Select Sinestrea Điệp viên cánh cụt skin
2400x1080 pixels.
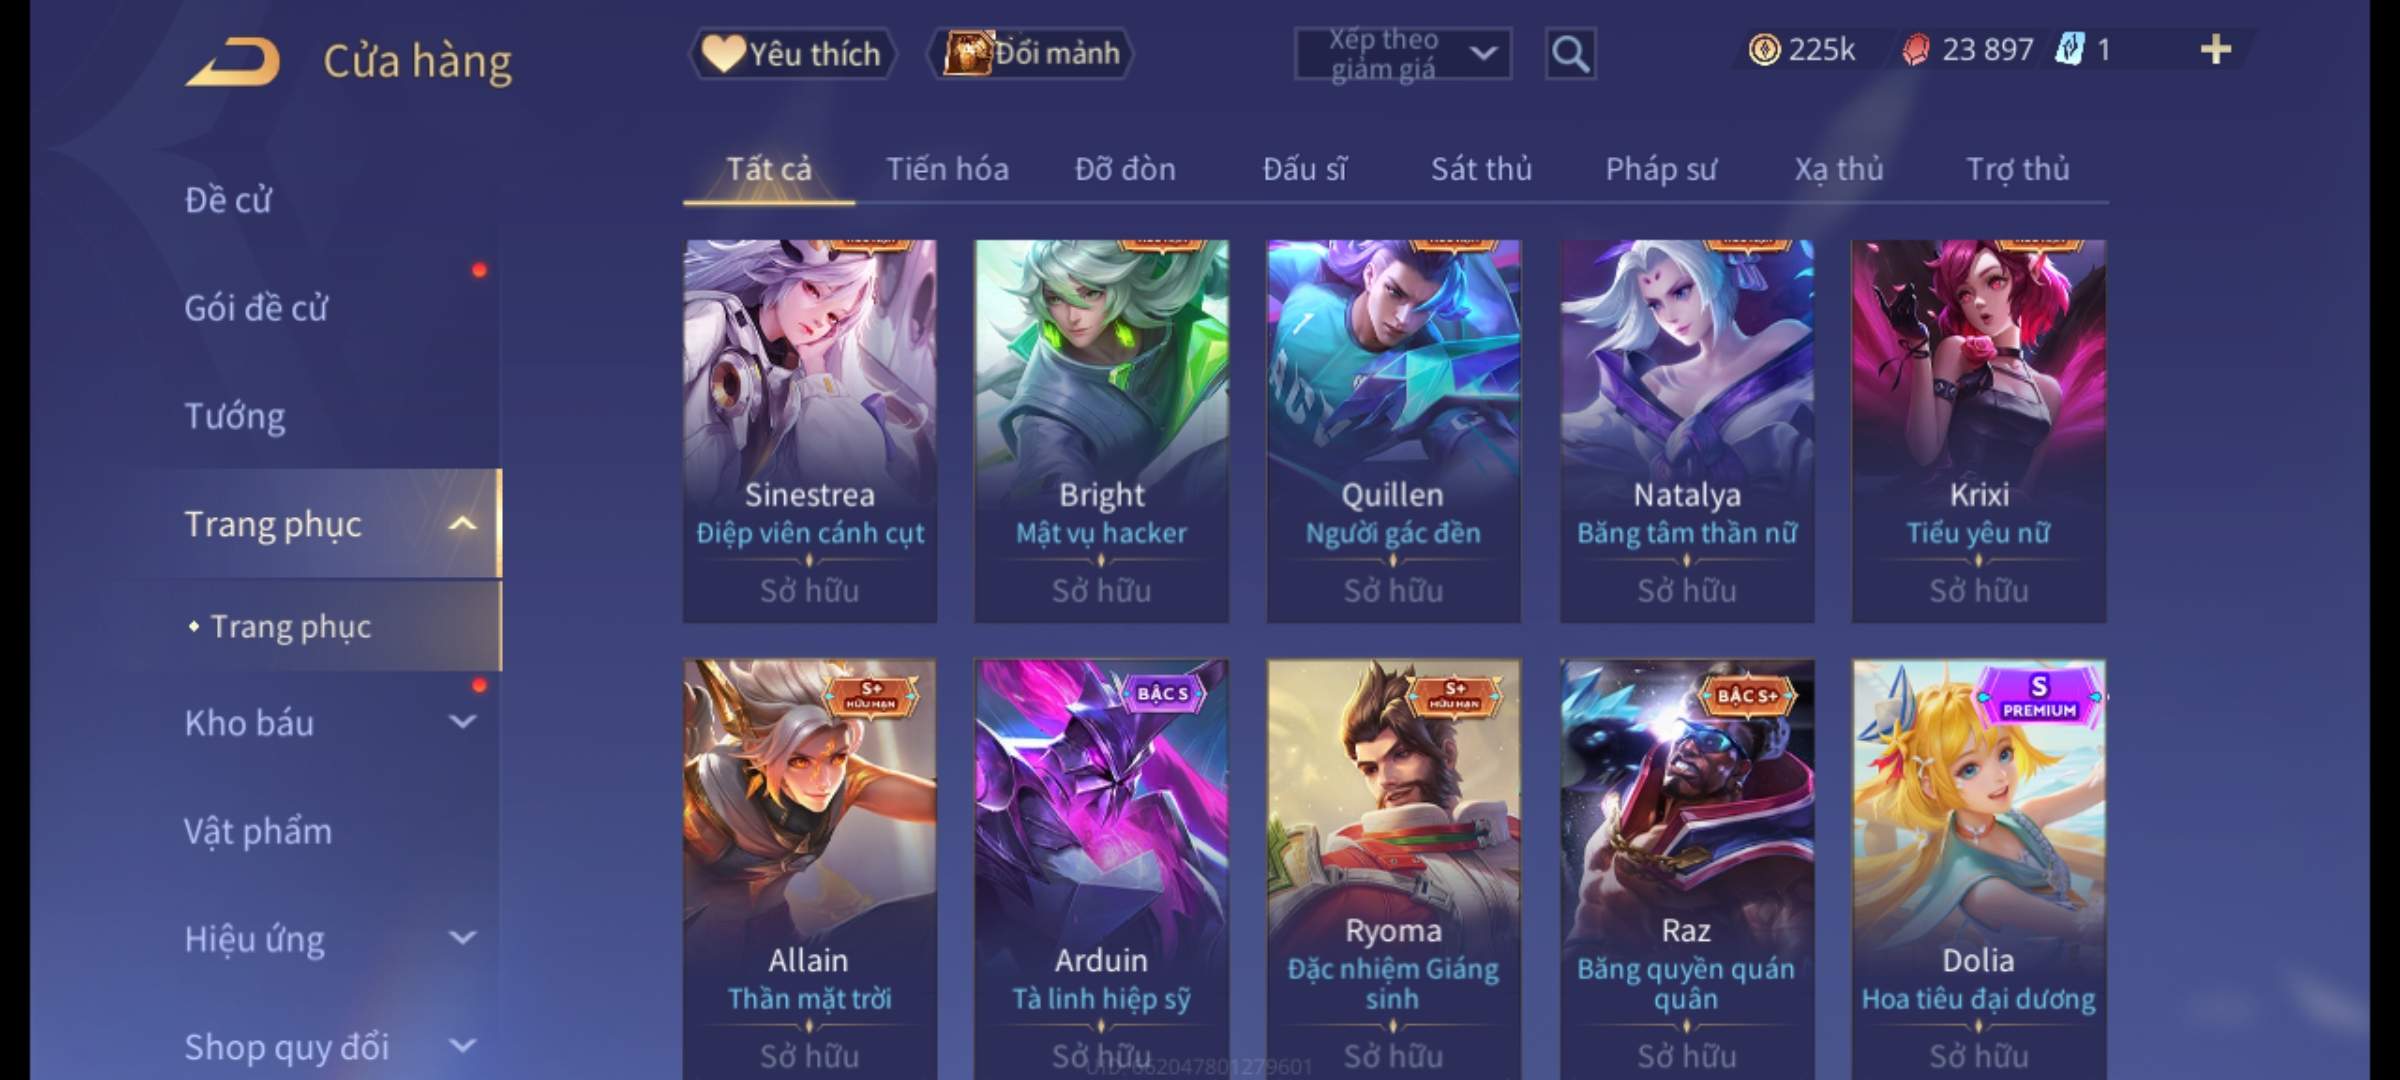point(810,431)
